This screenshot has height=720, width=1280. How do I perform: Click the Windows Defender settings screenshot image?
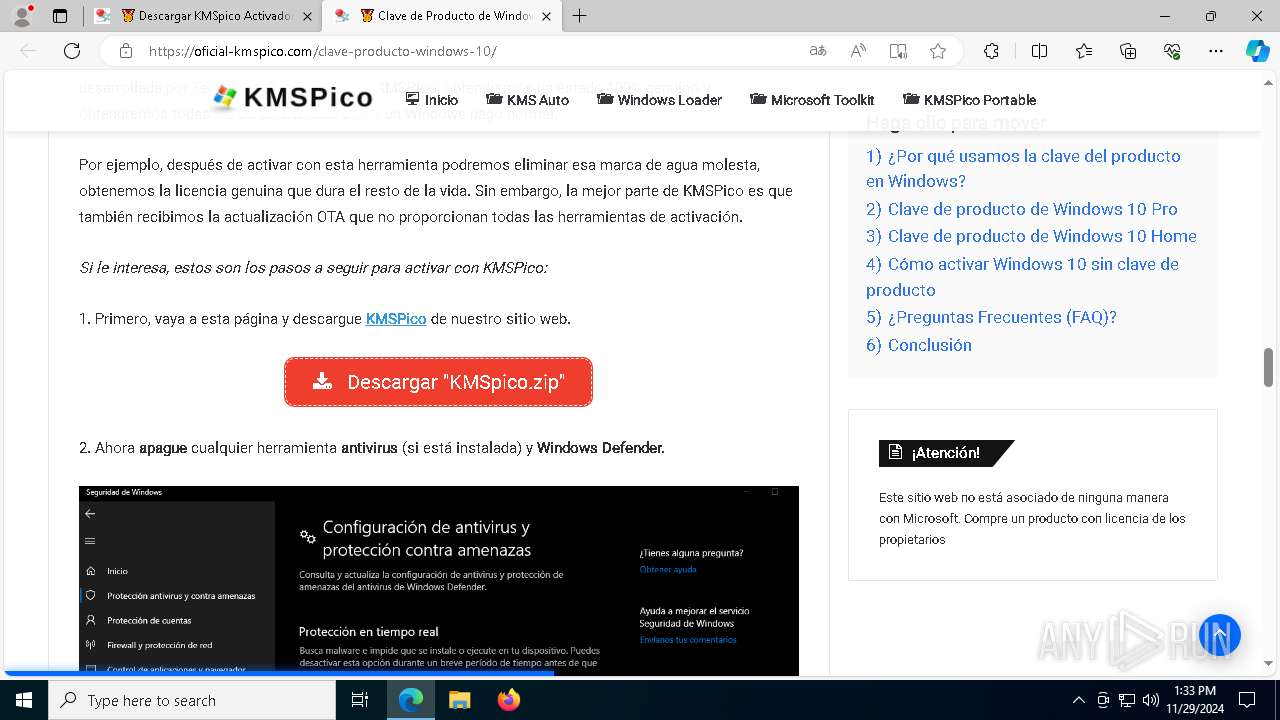click(439, 580)
